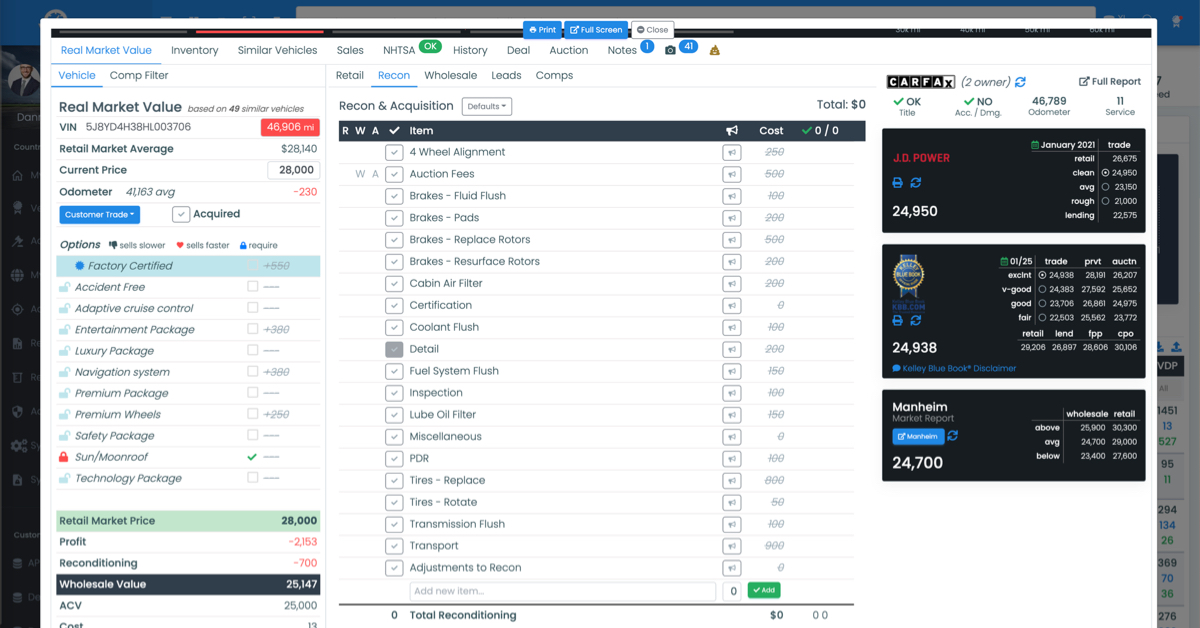Click the new item cost field
Image resolution: width=1200 pixels, height=628 pixels.
click(x=732, y=591)
